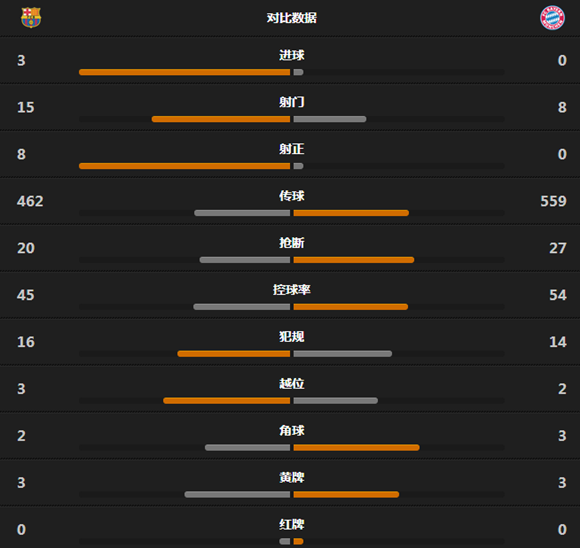Click the 进球 goals stat label
Viewport: 580px width, 548px height.
tap(291, 55)
